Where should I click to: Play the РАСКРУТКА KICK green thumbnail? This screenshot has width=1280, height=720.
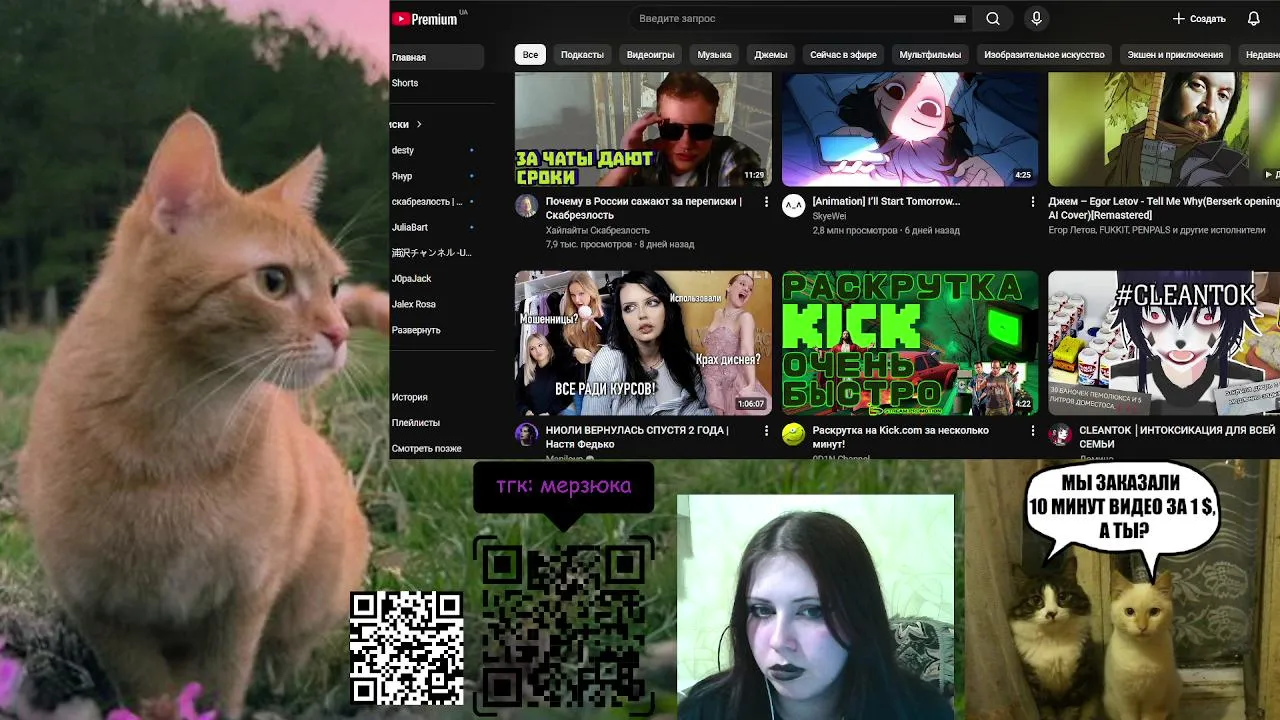(910, 342)
